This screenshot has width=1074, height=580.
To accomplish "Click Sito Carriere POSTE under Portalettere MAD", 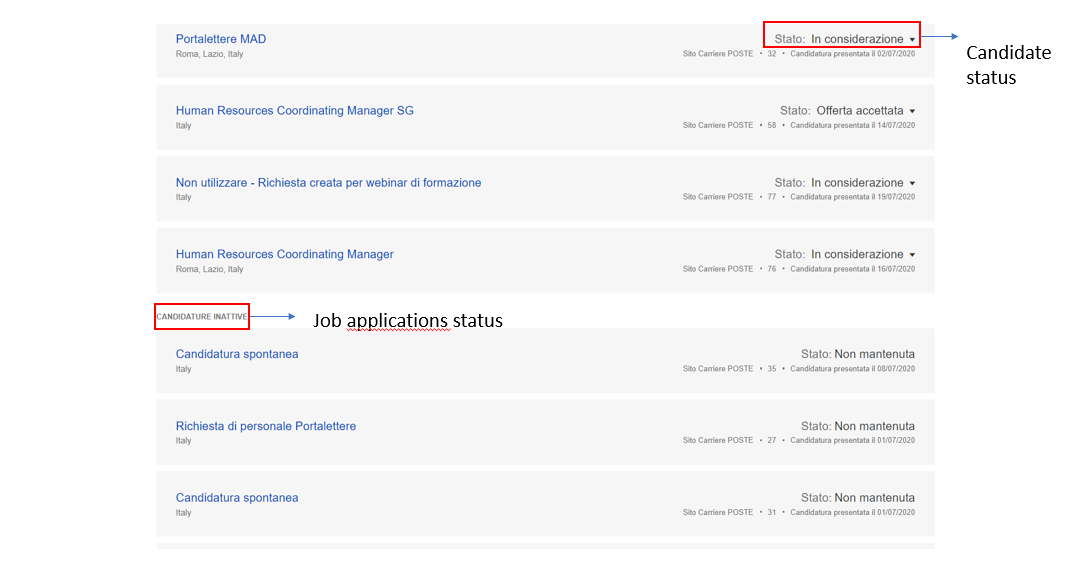I will coord(717,53).
